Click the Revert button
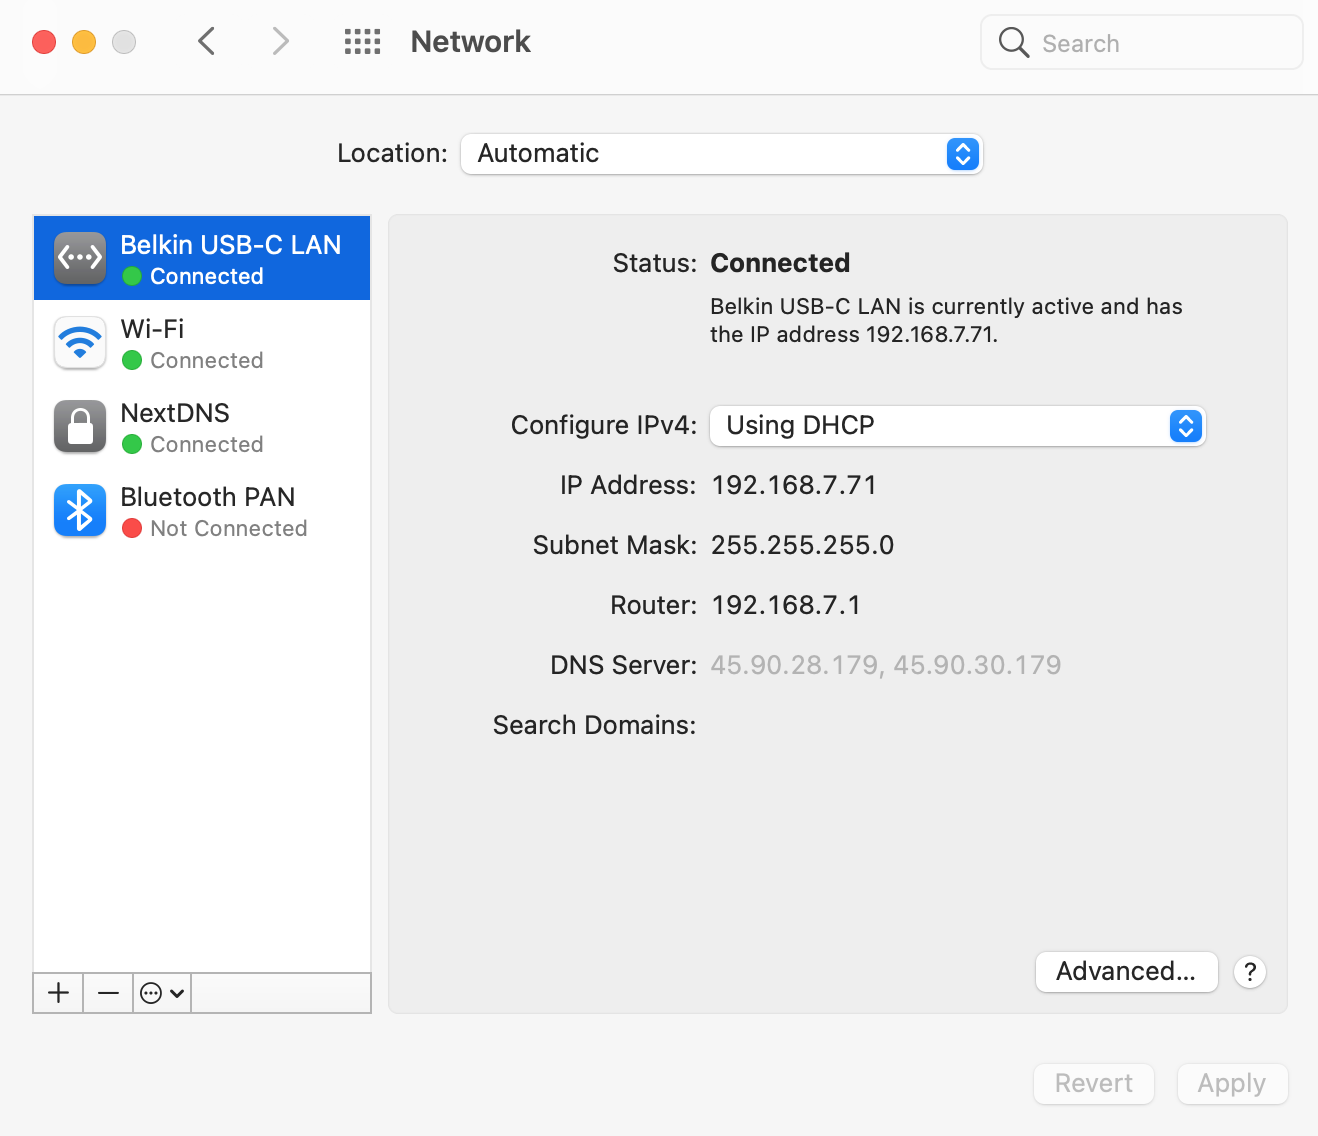The image size is (1318, 1136). point(1093,1084)
